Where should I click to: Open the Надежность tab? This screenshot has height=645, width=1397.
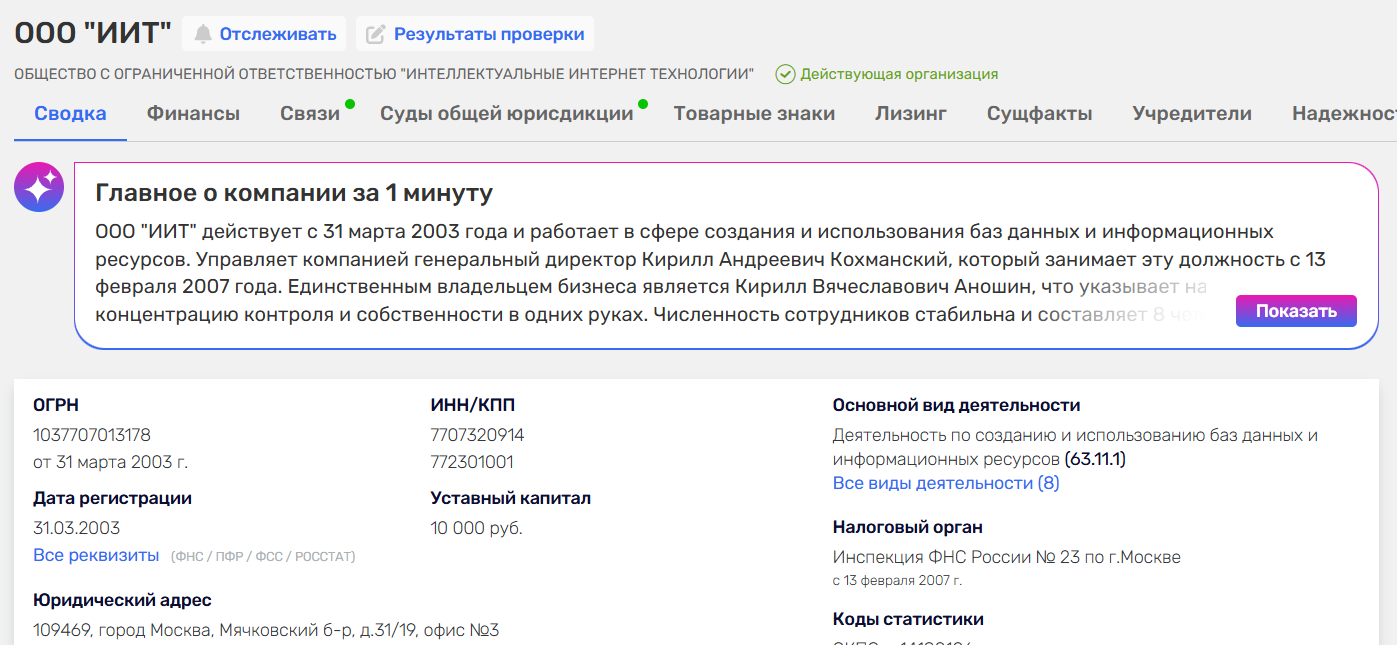point(1344,113)
